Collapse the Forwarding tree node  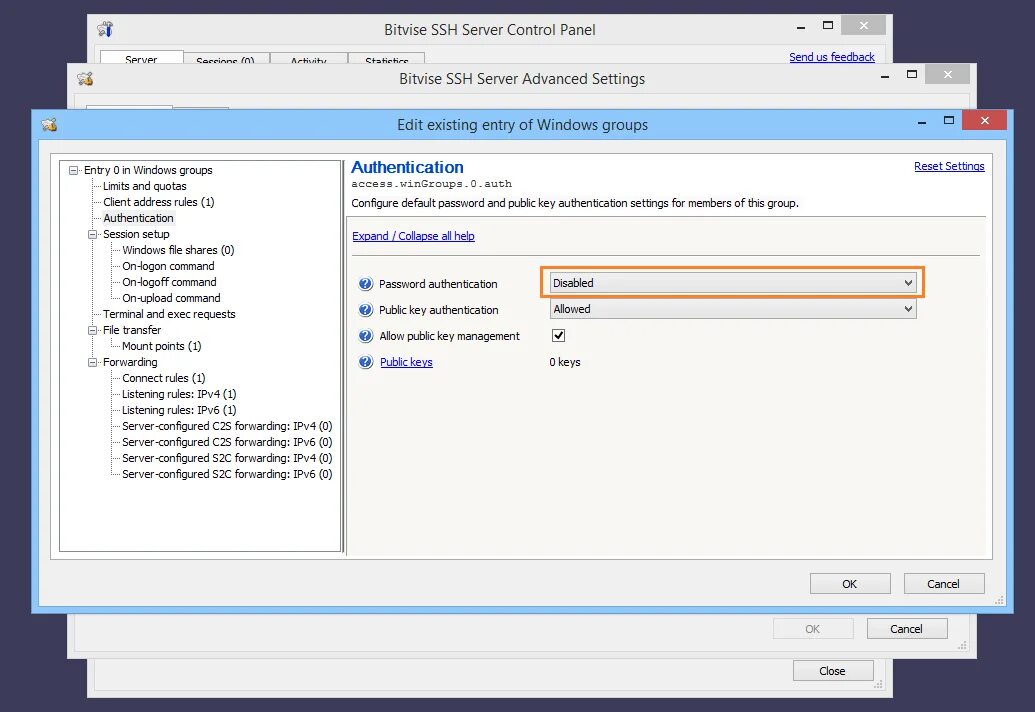coord(92,362)
